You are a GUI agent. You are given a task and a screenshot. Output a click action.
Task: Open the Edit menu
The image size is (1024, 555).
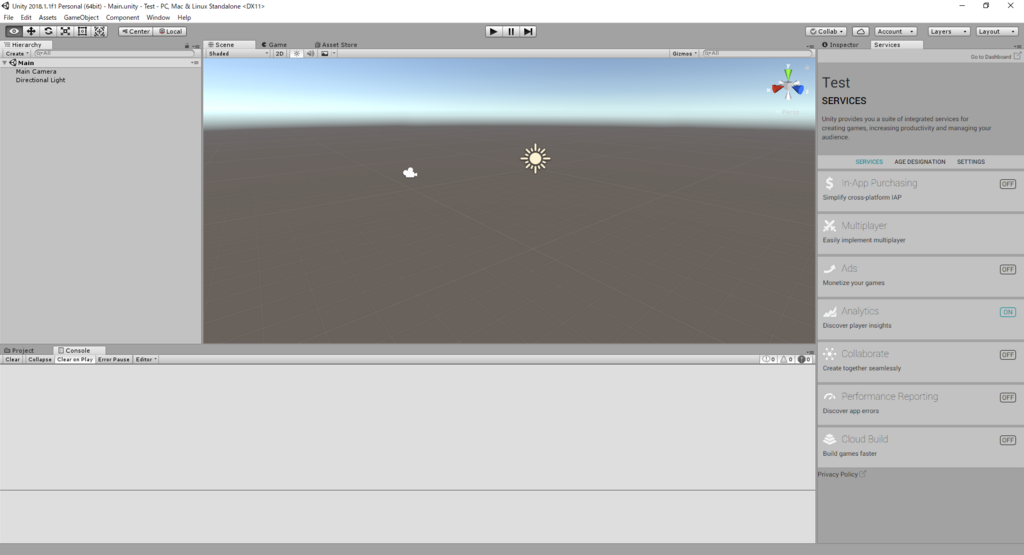[x=26, y=18]
